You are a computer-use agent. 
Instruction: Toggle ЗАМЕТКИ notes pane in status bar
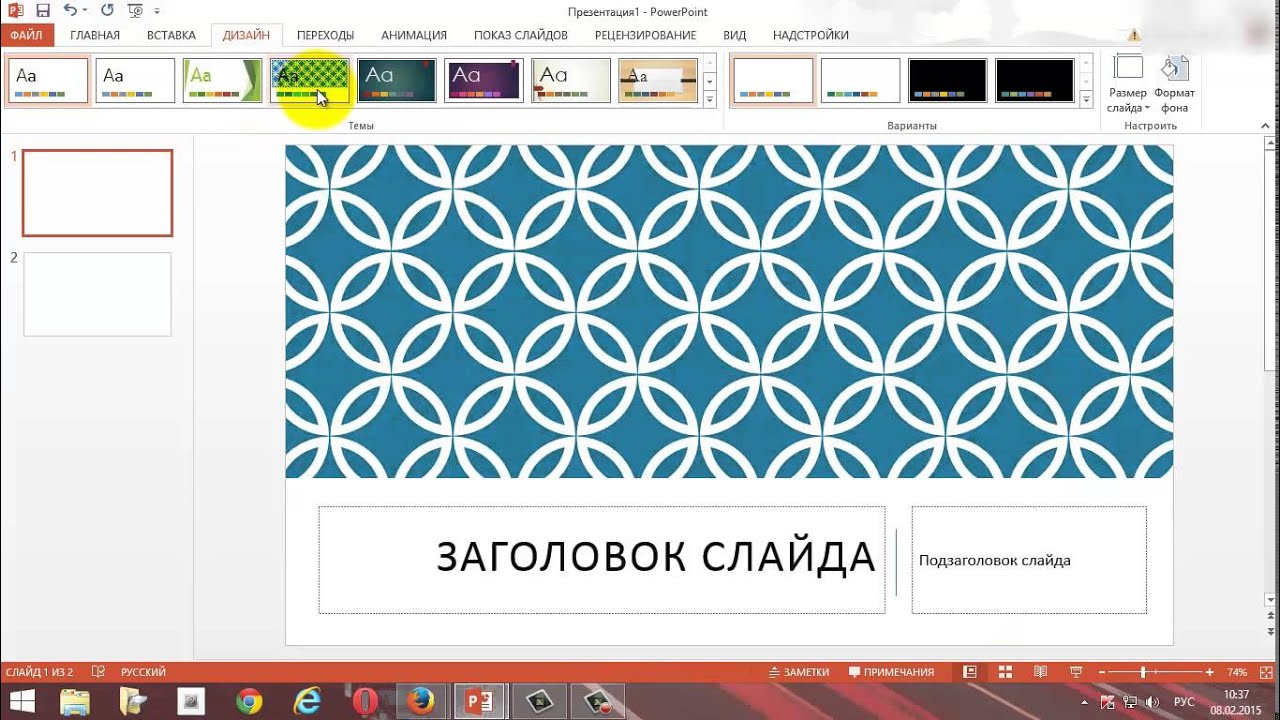799,672
